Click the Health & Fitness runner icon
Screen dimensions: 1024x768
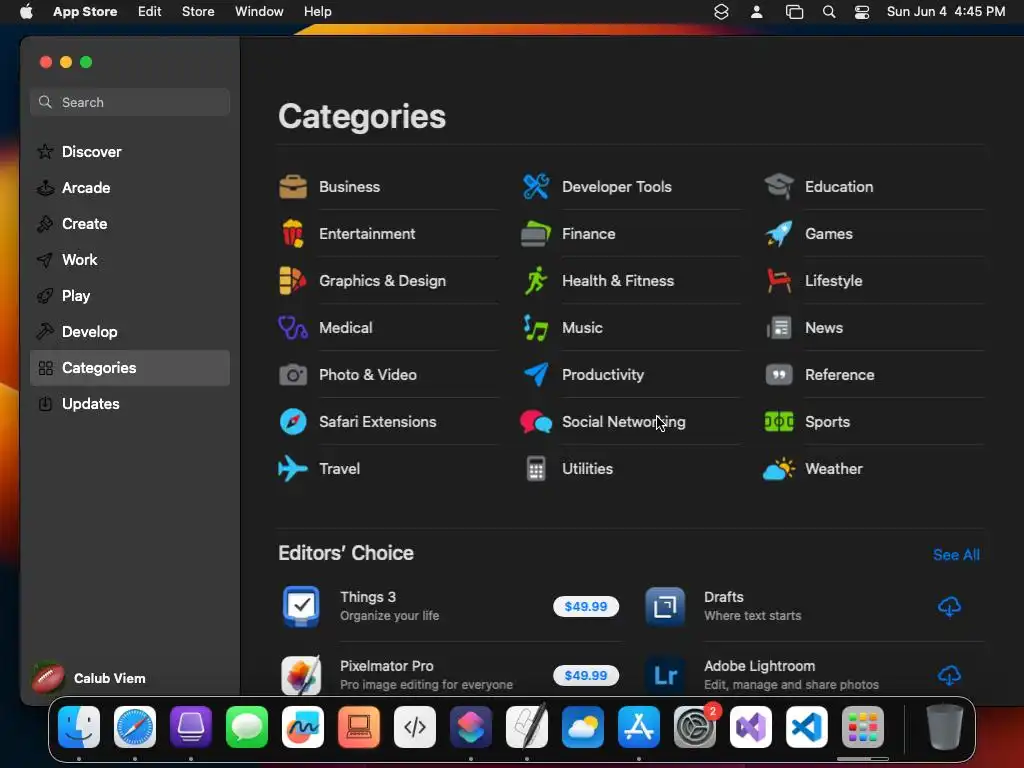click(x=536, y=281)
